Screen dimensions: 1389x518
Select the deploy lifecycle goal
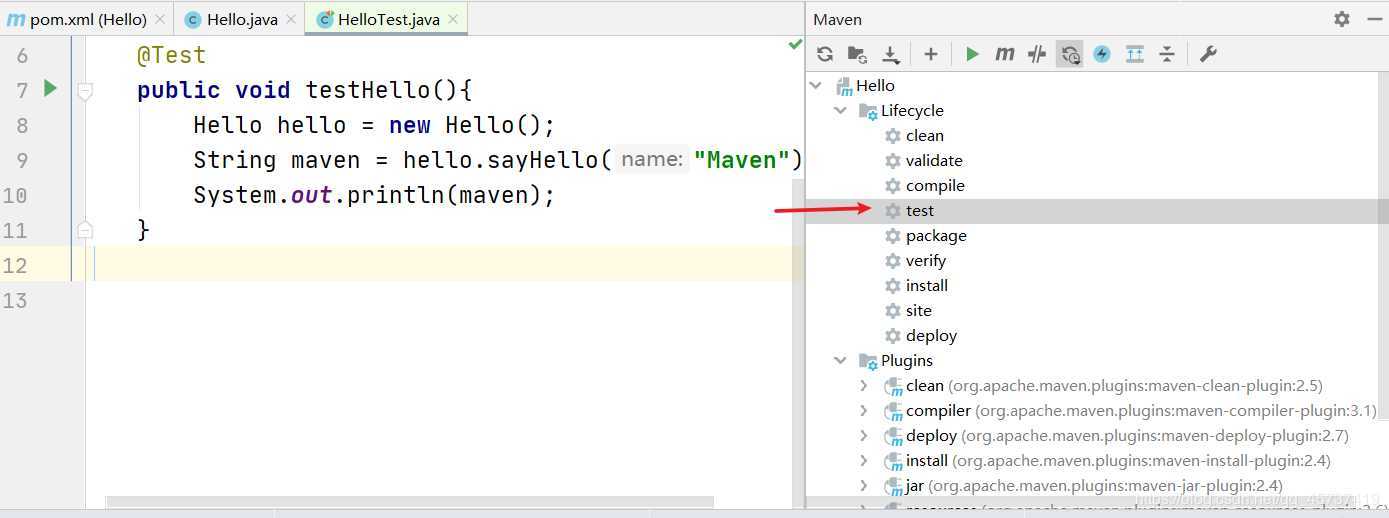click(x=931, y=335)
